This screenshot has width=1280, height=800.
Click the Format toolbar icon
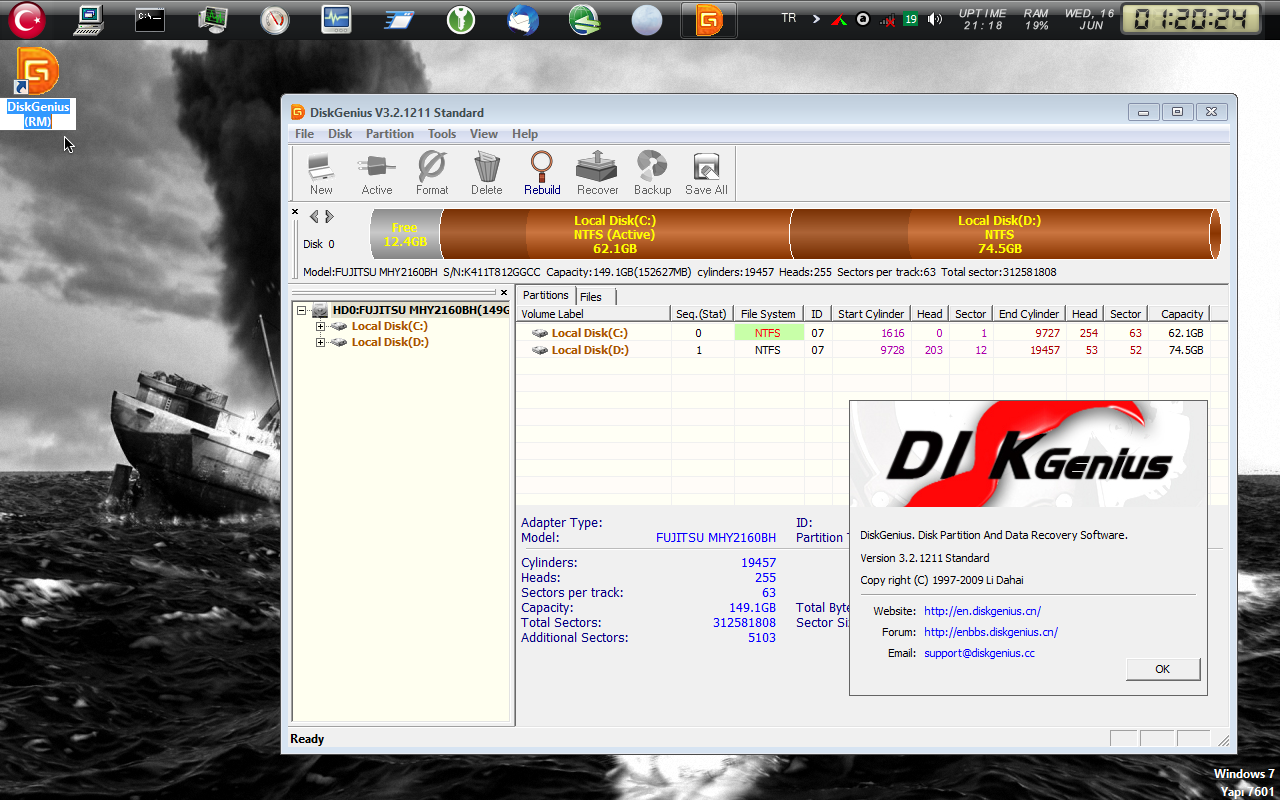[x=432, y=173]
